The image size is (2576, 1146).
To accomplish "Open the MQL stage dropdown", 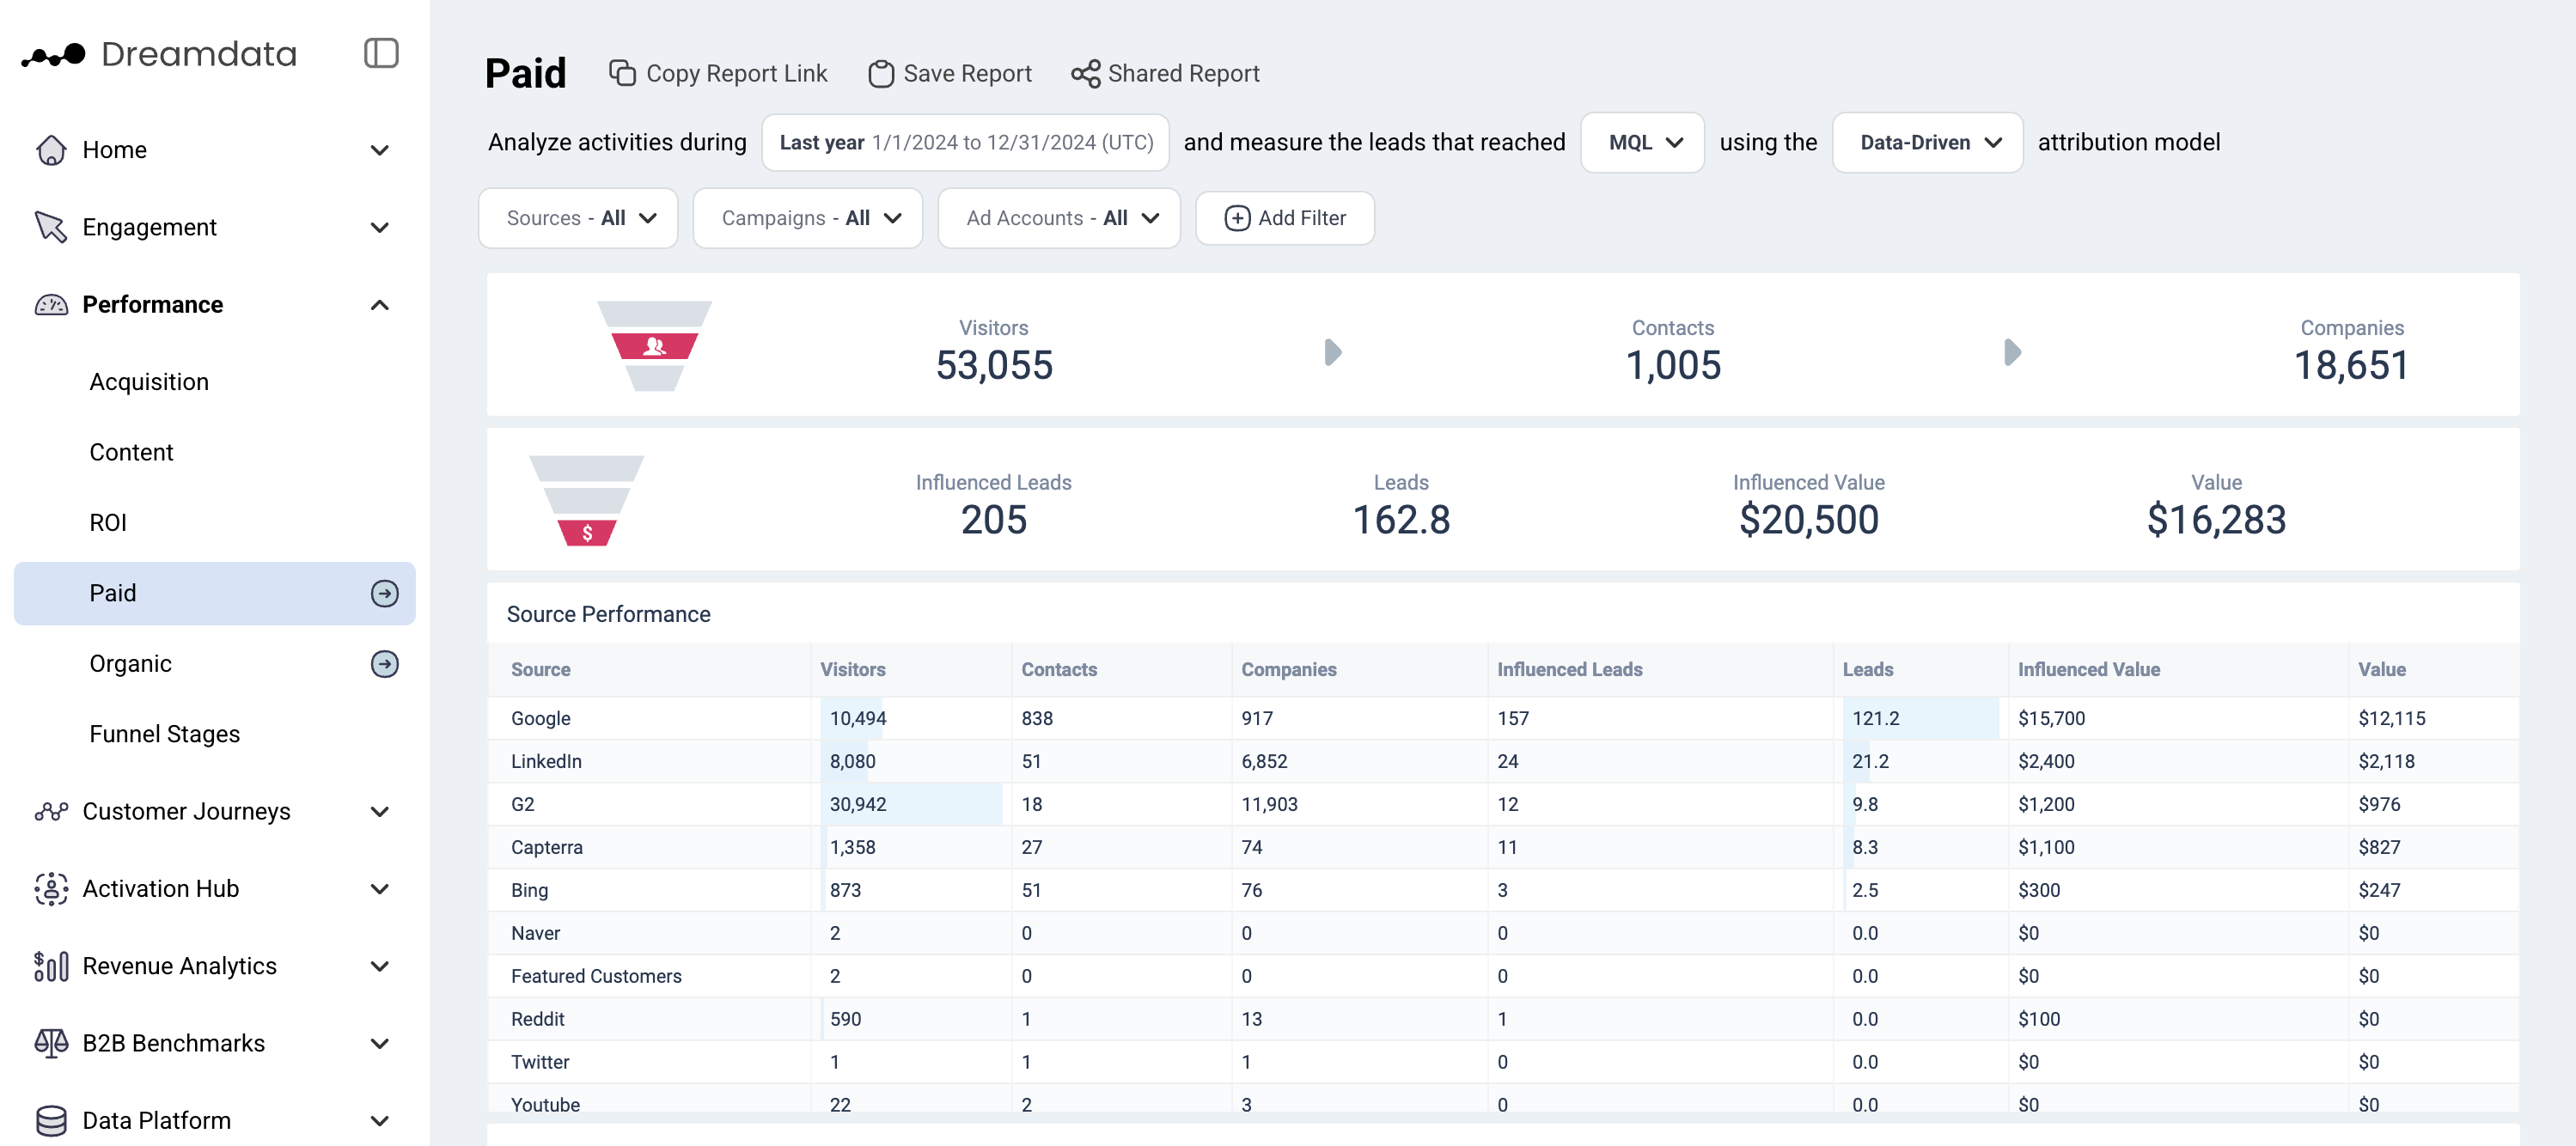I will 1642,142.
